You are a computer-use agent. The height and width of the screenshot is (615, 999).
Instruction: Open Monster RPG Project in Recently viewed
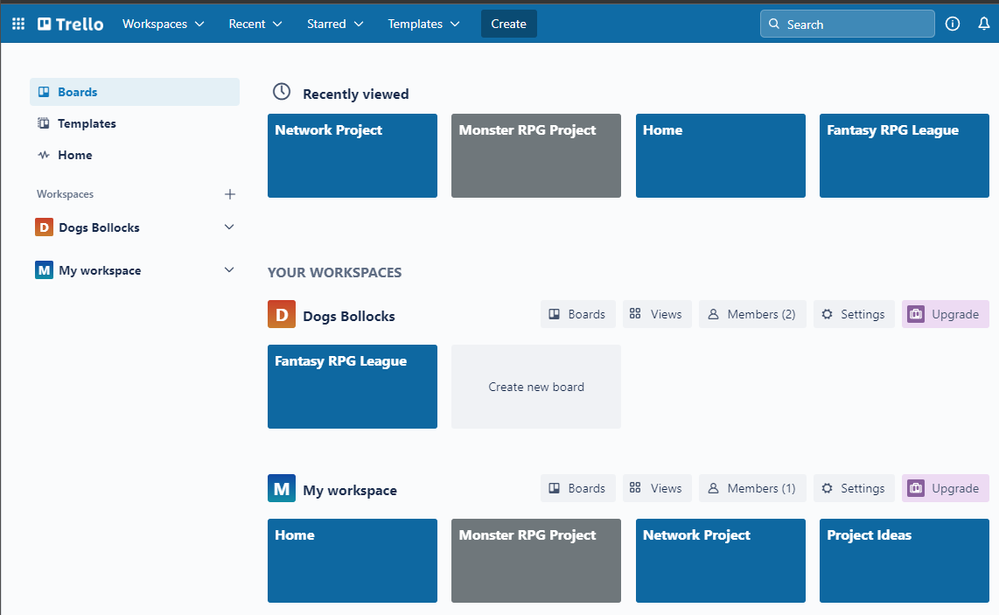(536, 156)
